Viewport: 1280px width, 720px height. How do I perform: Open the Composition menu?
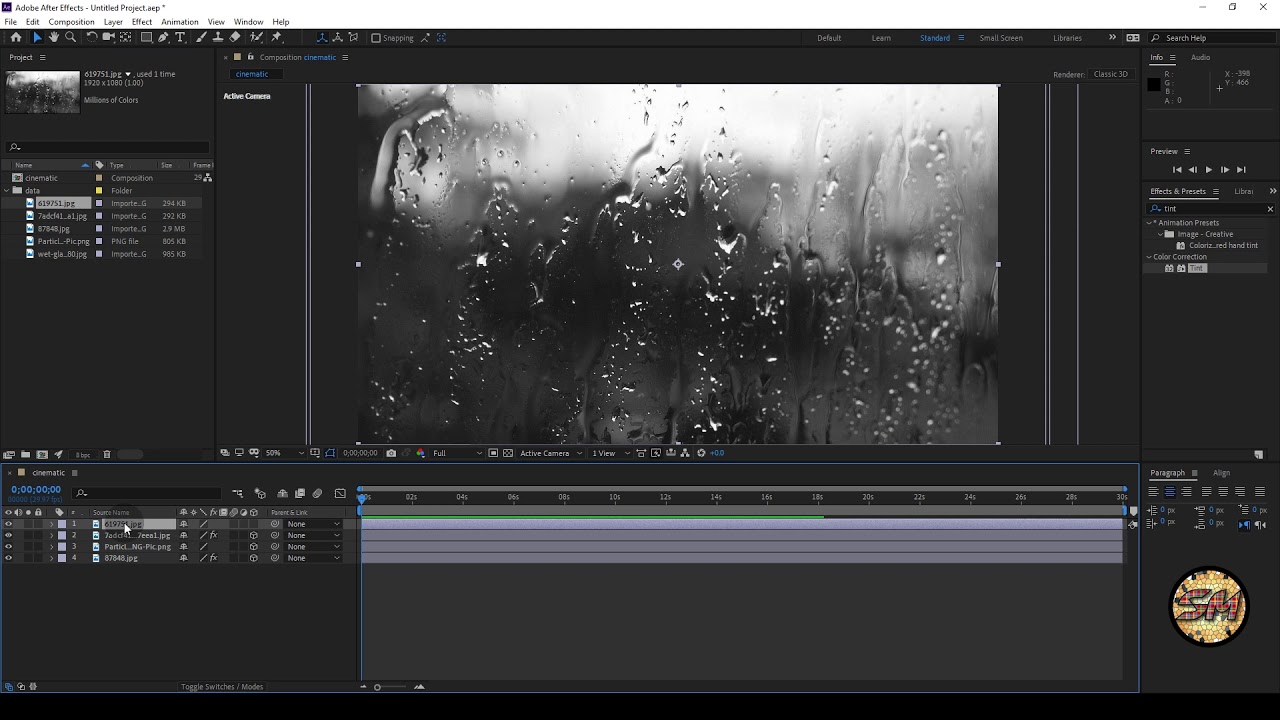coord(71,22)
